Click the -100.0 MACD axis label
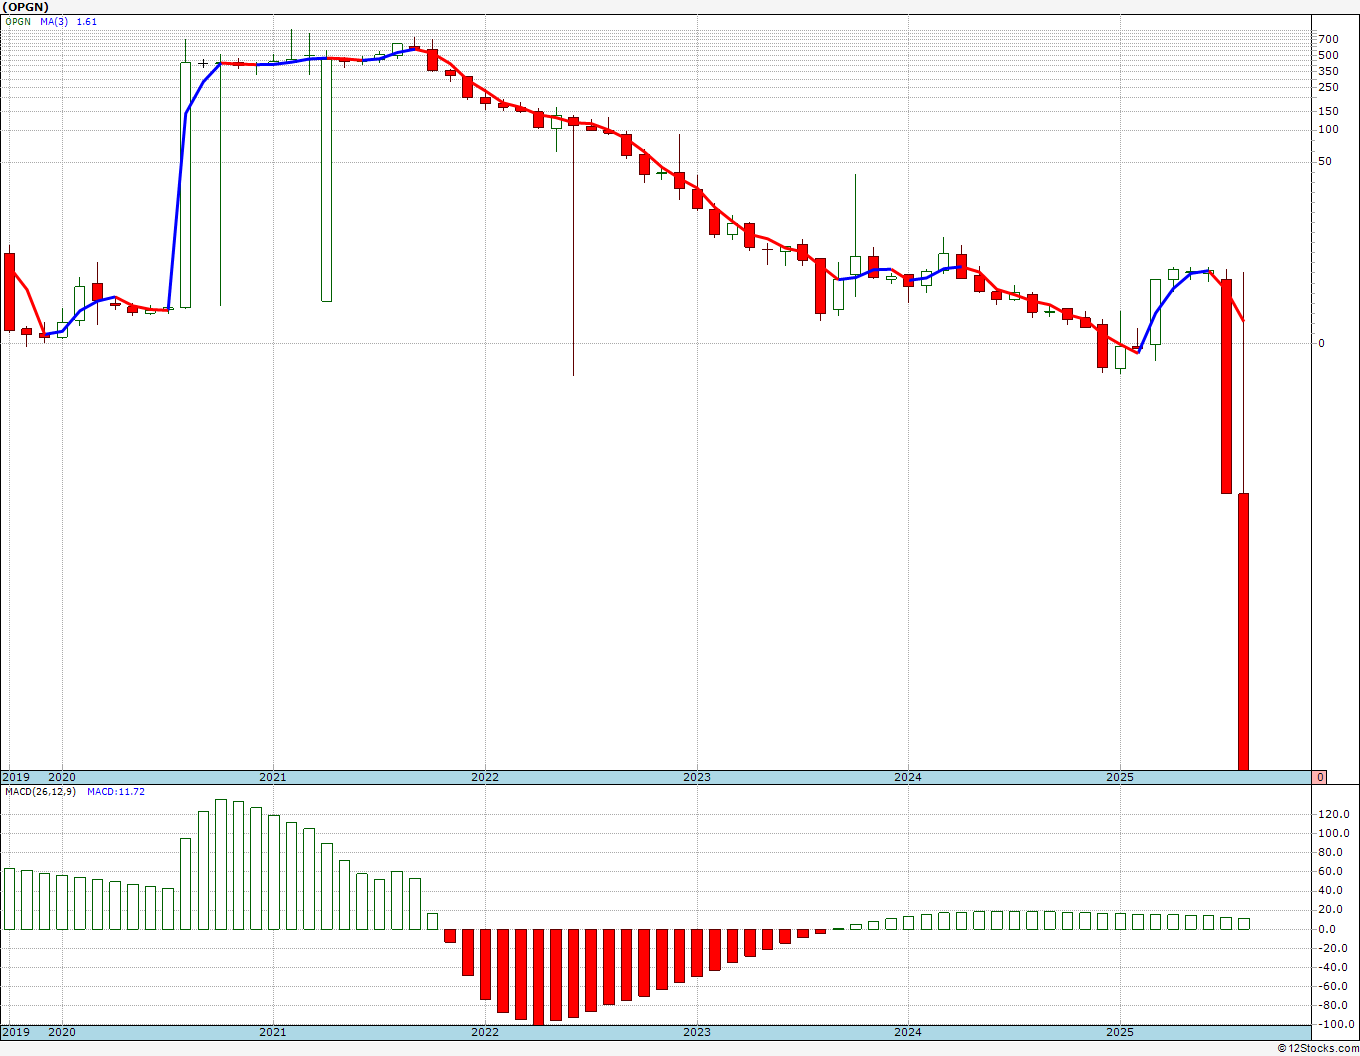Screen dimensions: 1360x1056 1334,1024
